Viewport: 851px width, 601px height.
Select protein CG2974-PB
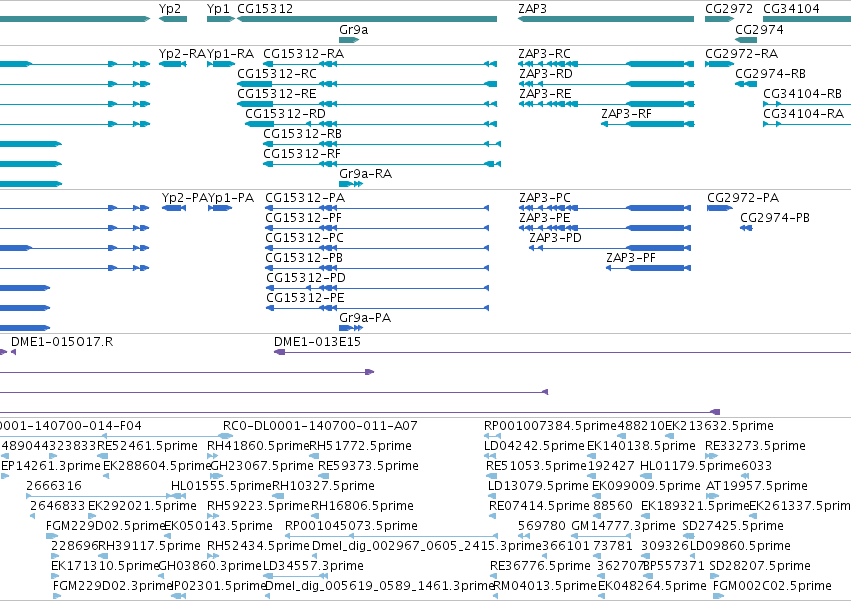coord(746,228)
